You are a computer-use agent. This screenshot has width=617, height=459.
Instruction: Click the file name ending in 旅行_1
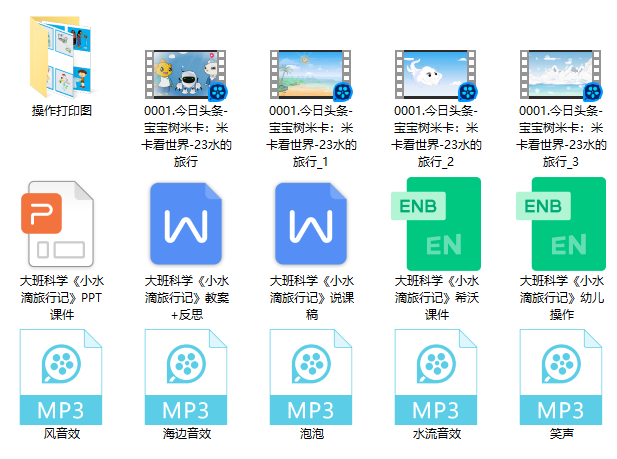311,136
